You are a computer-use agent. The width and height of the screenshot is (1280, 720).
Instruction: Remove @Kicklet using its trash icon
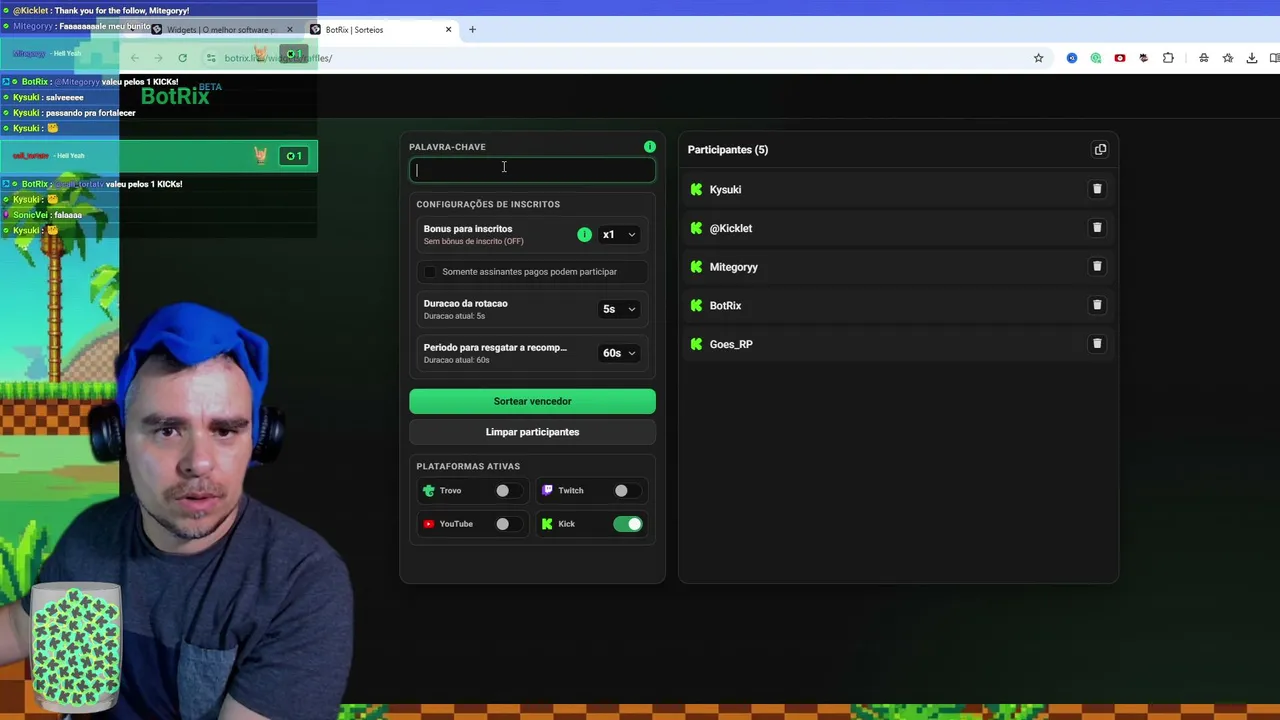click(1097, 228)
